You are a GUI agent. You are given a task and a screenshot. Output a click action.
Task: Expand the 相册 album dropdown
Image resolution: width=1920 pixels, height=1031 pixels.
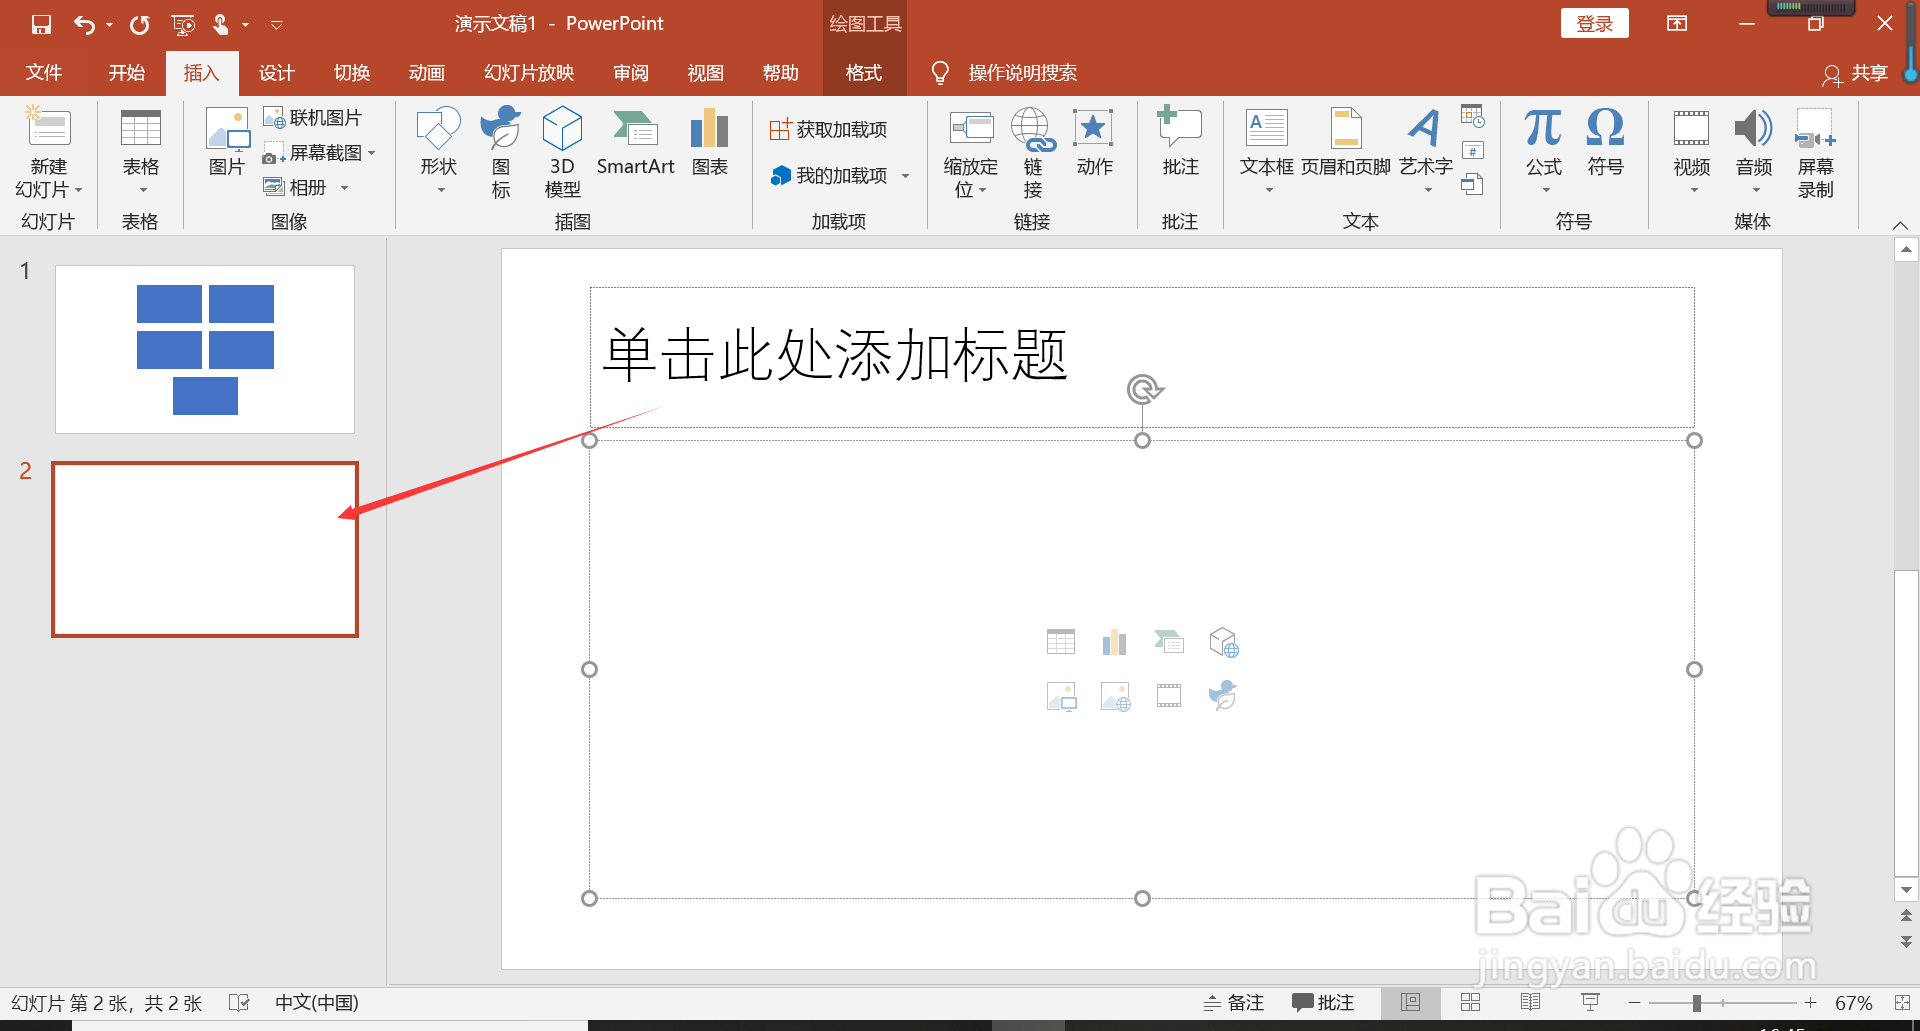(345, 187)
